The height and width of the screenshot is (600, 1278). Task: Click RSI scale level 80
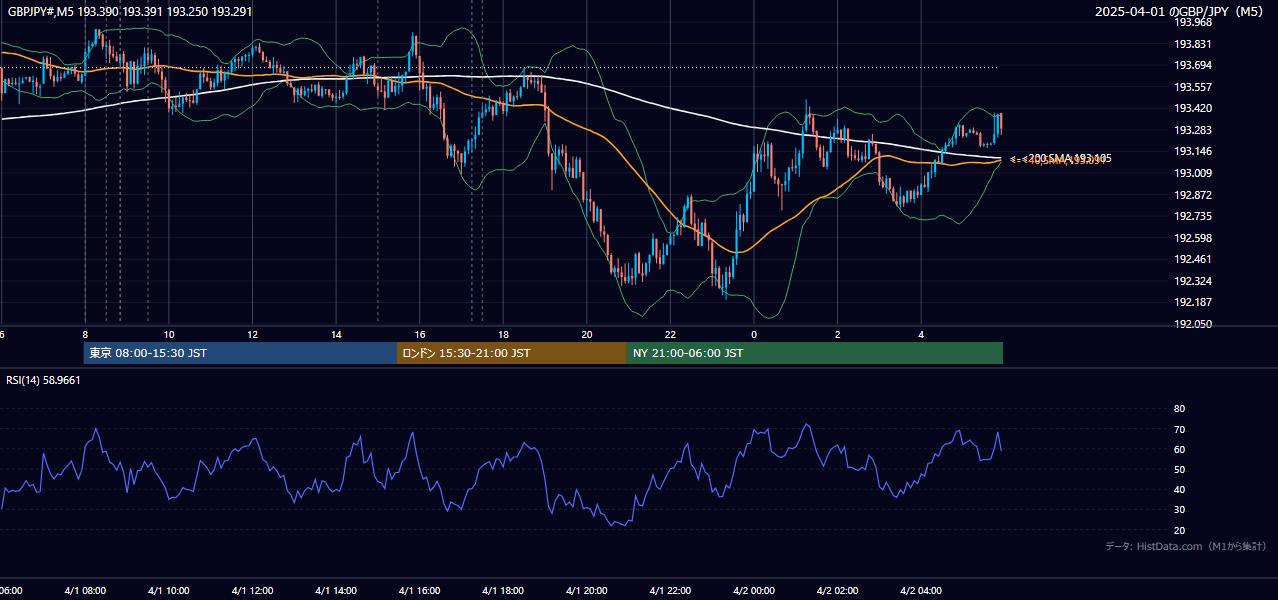pyautogui.click(x=1179, y=409)
